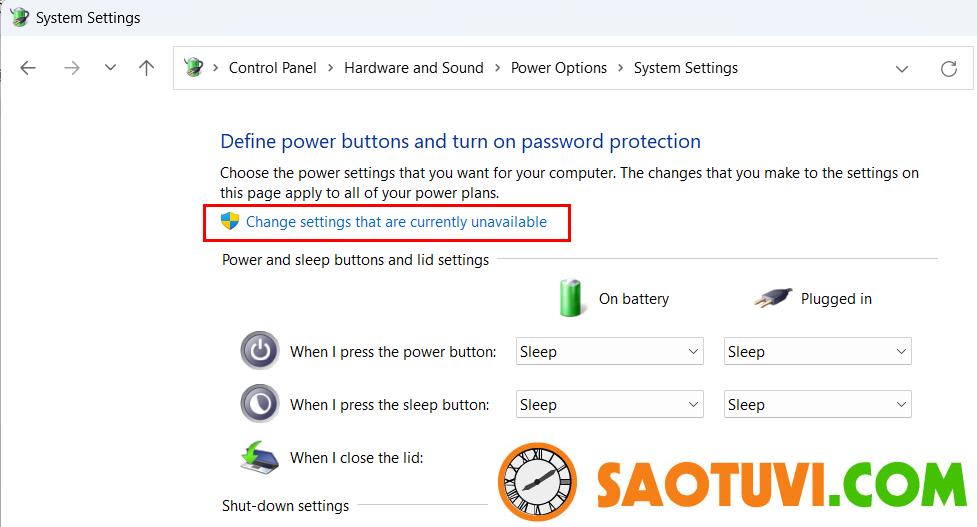Go up one level with up arrow

click(146, 68)
